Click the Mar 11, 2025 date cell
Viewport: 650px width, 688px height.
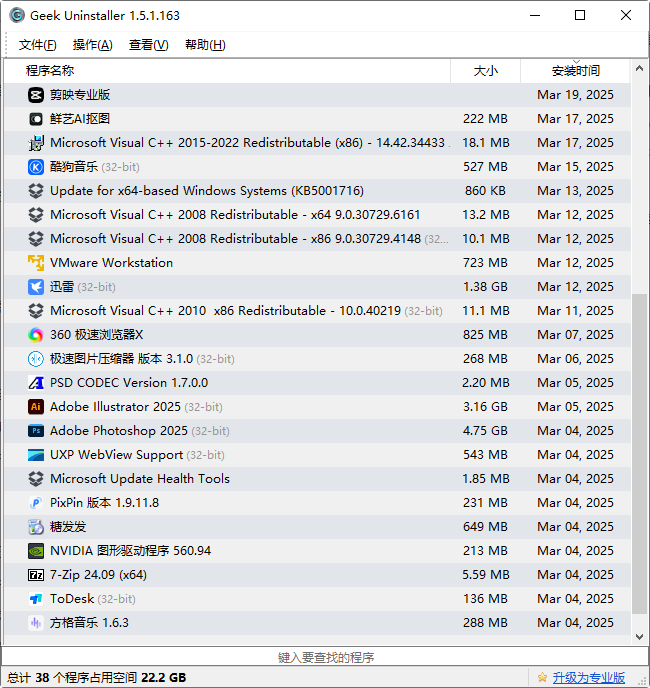point(575,311)
